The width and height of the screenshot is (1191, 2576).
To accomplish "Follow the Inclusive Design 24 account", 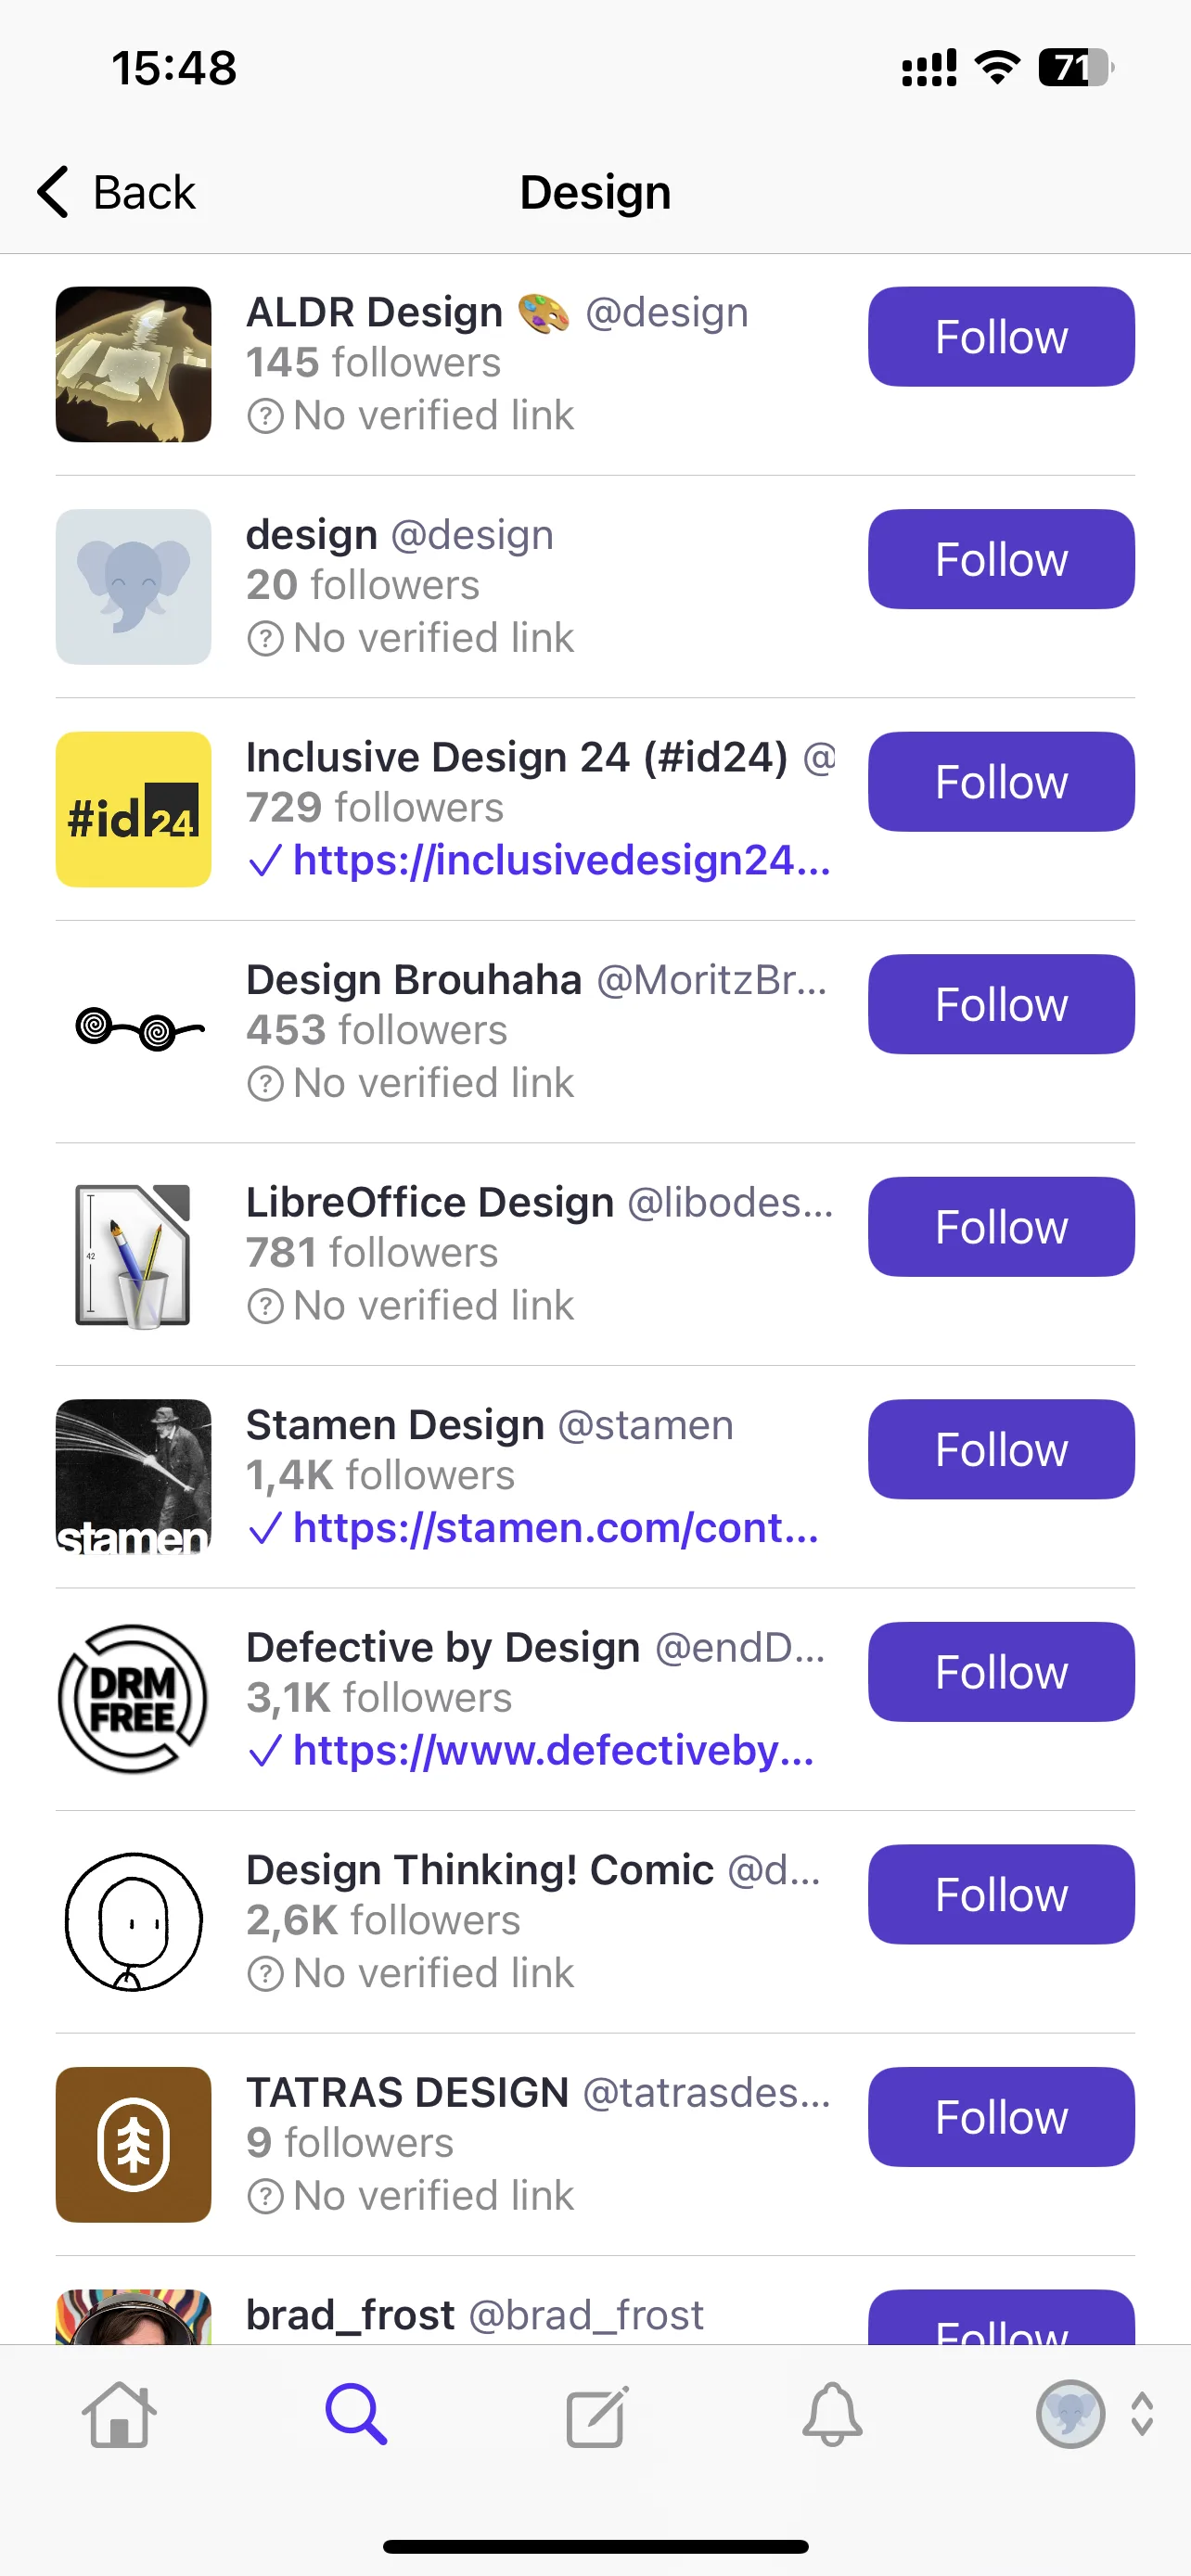I will tap(1001, 782).
